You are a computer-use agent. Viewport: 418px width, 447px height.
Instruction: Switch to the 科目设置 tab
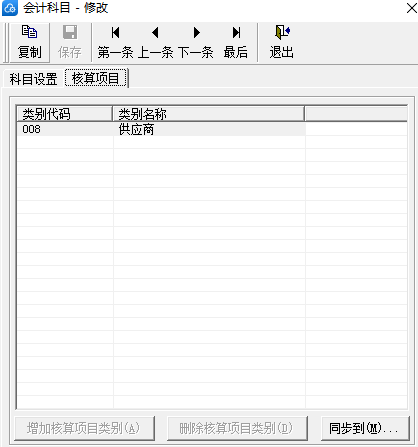(x=33, y=79)
